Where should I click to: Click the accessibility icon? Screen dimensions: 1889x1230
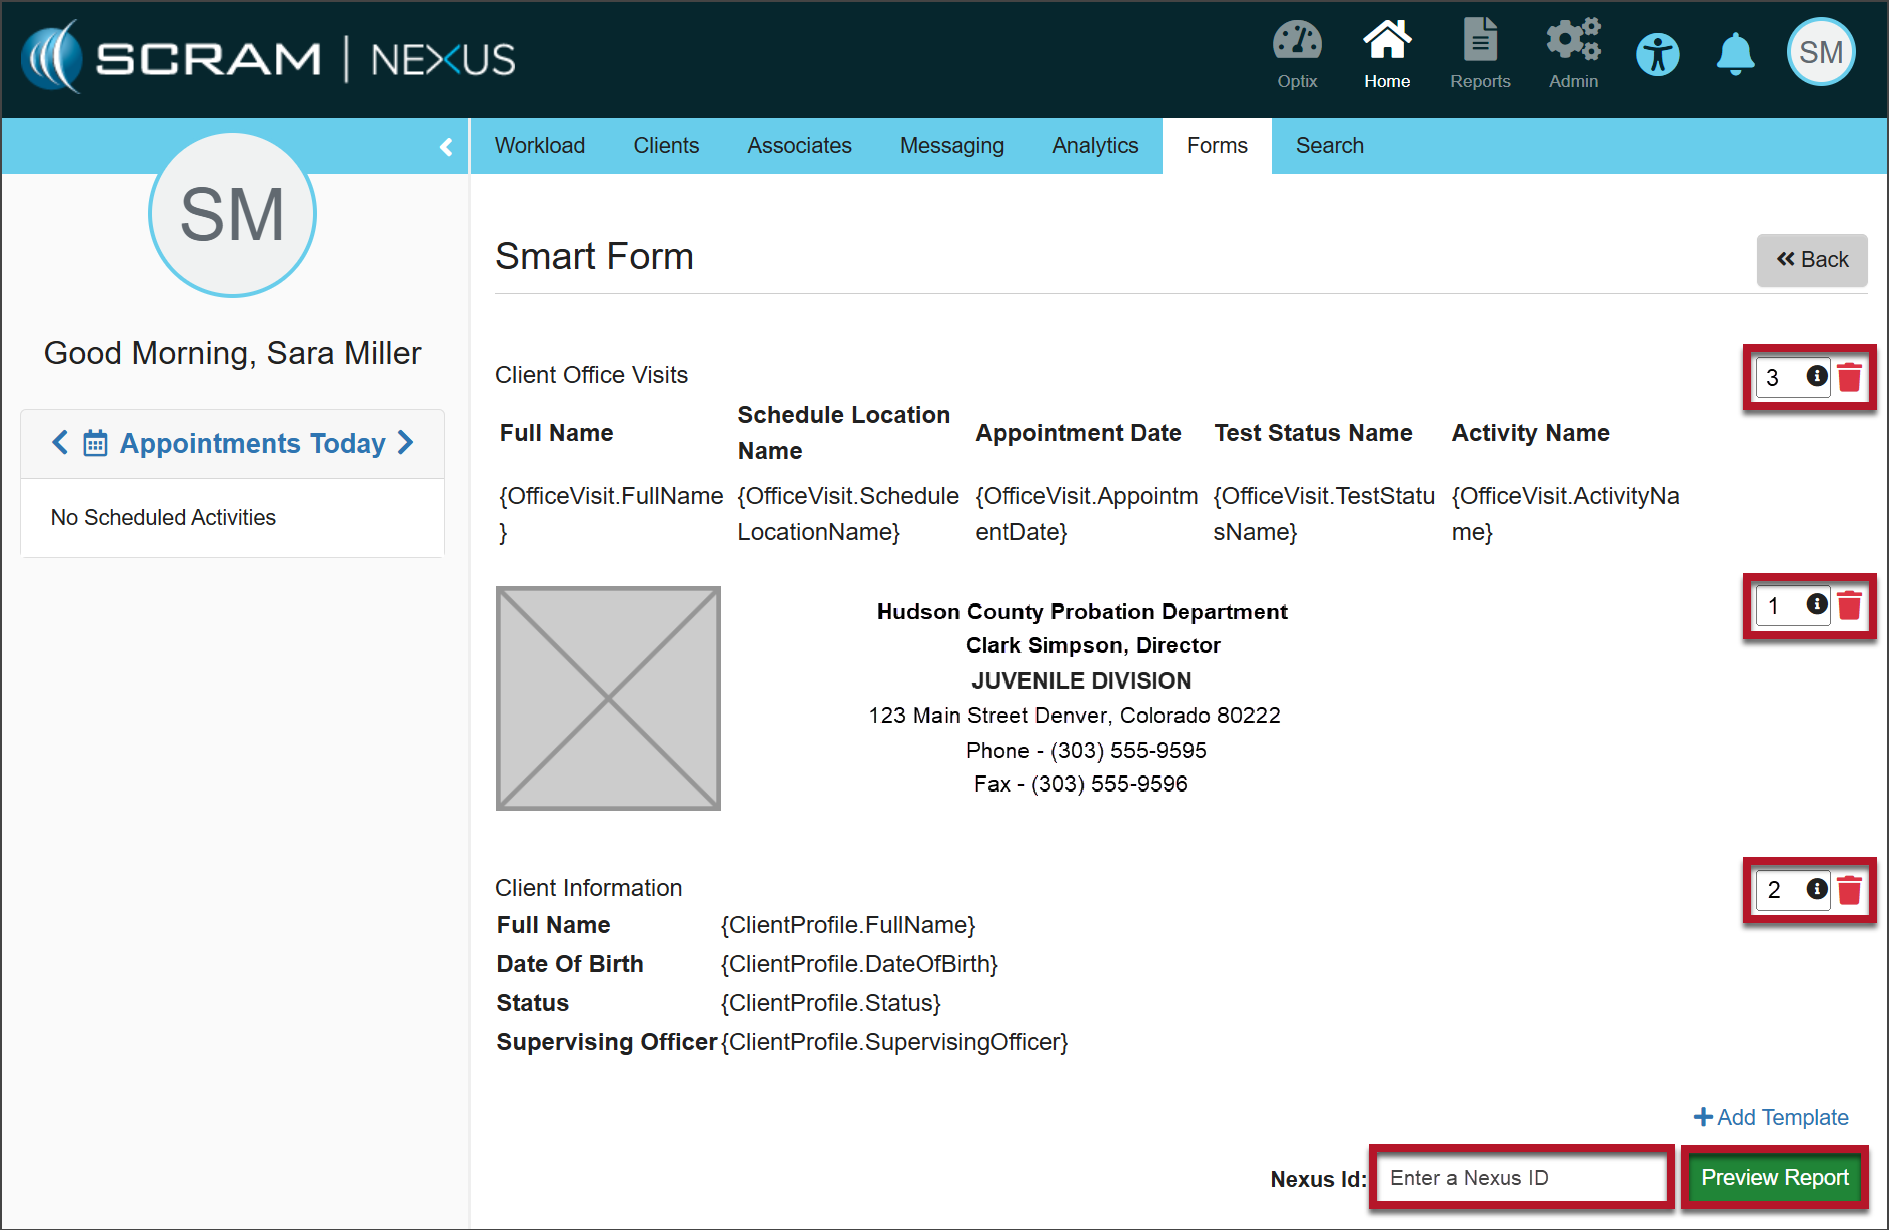(1657, 54)
